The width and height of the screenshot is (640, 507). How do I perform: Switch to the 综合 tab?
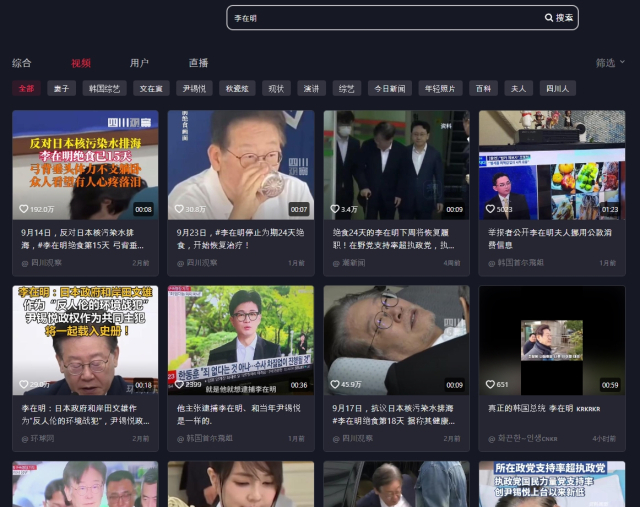point(22,63)
